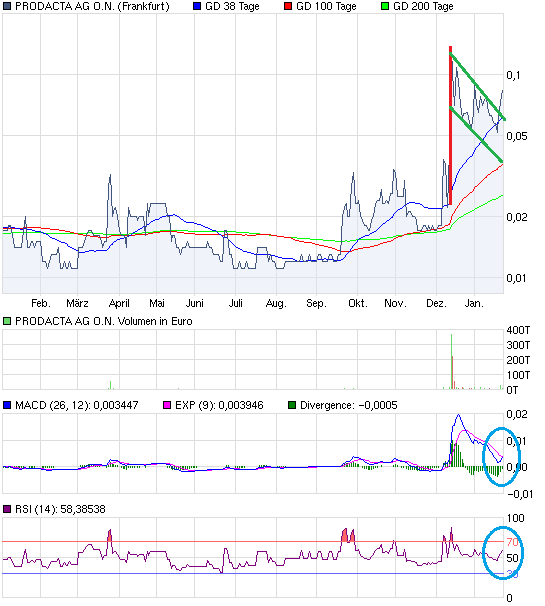This screenshot has width=545, height=606.
Task: Click the 'Juni' month axis label
Action: 194,303
